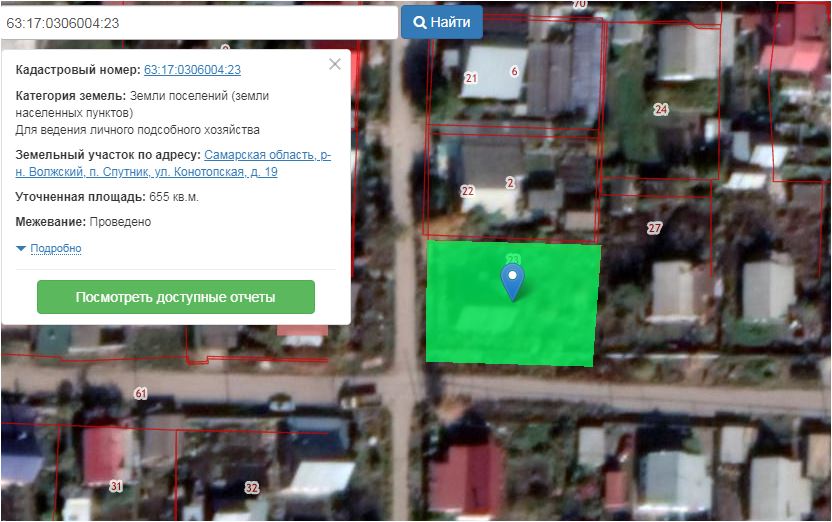Click building label 6 on map
Screen dimensions: 832x522
[514, 71]
